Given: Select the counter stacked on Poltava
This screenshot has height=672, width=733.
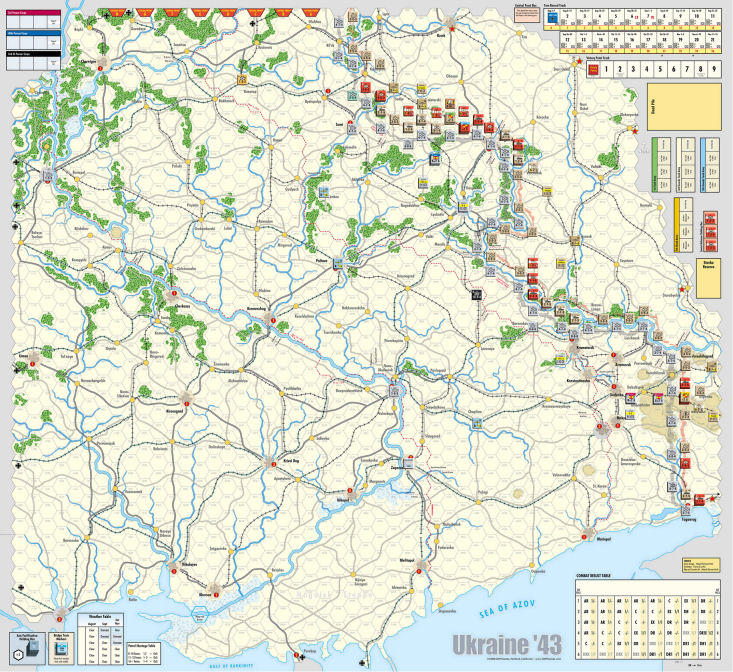Looking at the screenshot, I should [338, 264].
